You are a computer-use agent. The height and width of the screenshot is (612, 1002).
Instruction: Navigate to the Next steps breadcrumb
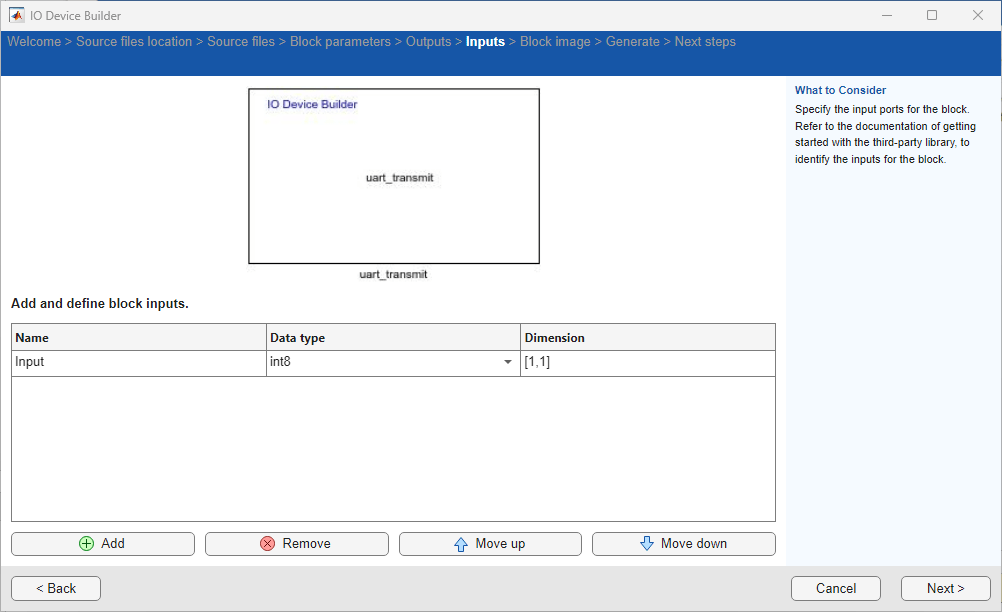point(705,41)
